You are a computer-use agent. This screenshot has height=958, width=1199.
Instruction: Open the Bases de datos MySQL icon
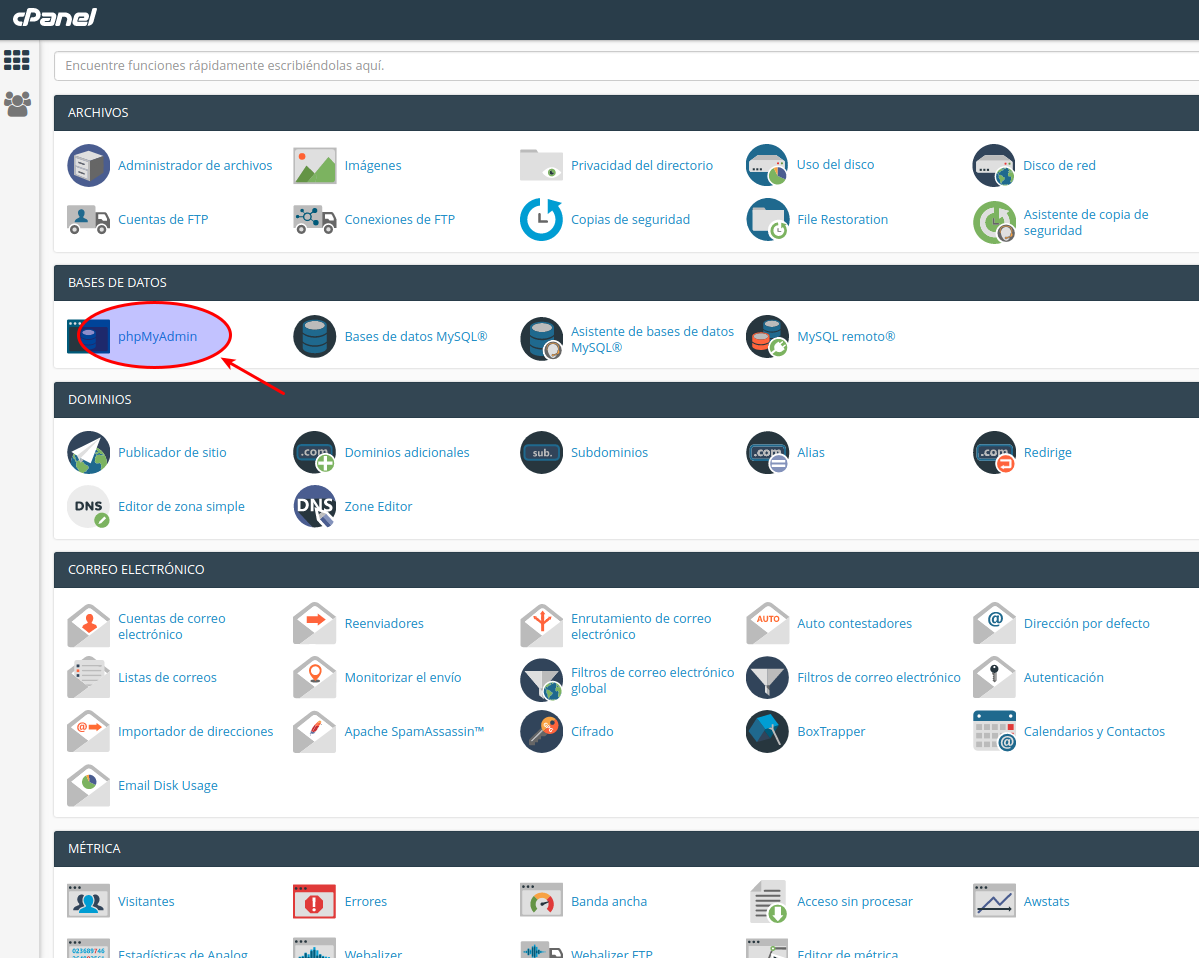pos(314,337)
